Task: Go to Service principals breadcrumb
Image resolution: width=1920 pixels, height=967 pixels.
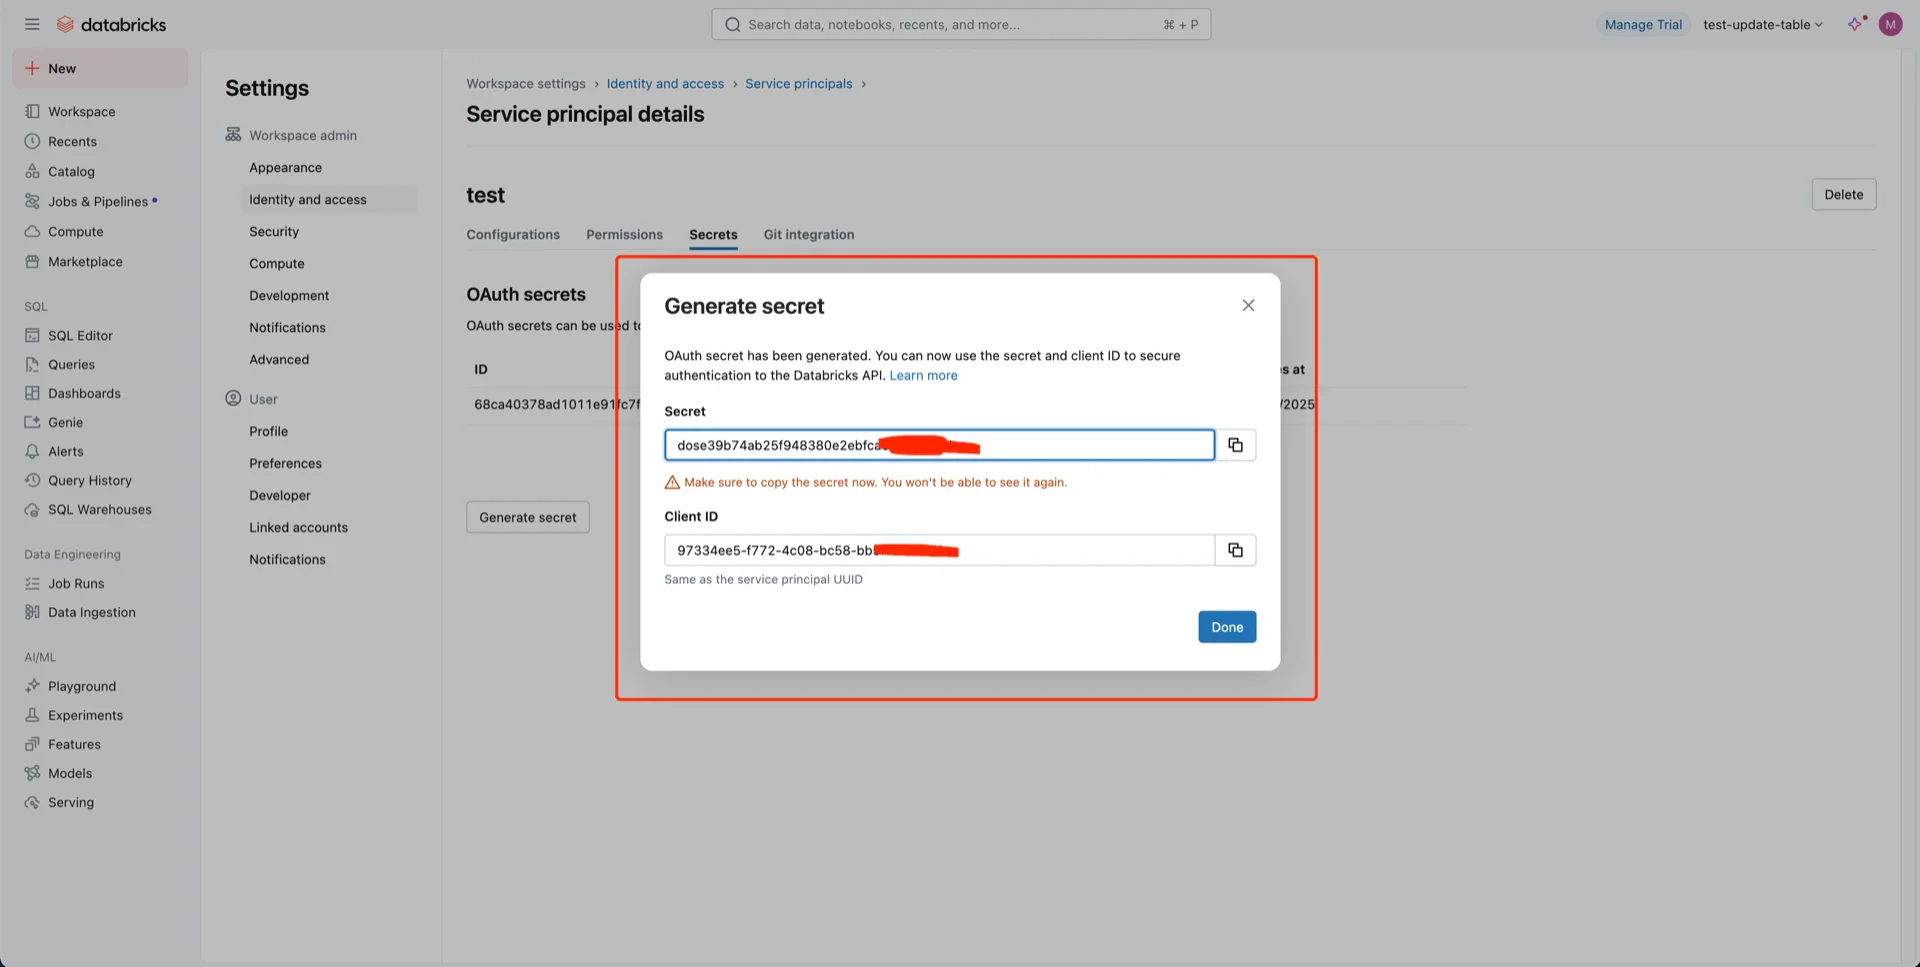Action: point(798,83)
